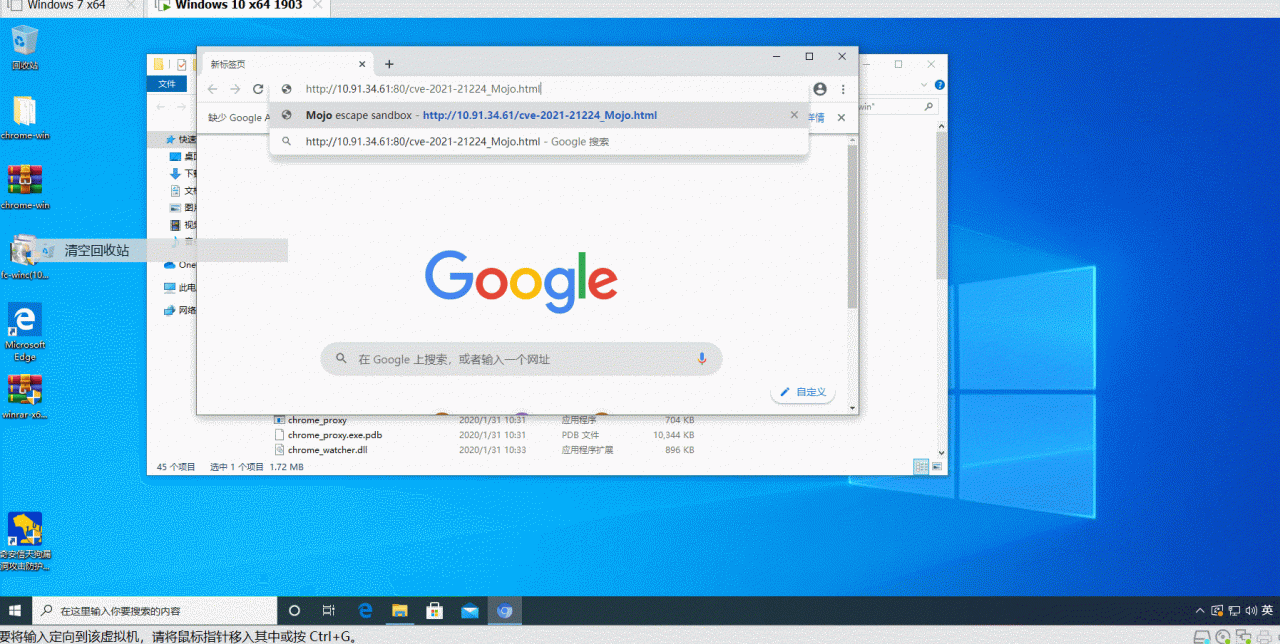Screen dimensions: 1280x644
Task: Click the Chrome reload page icon
Action: [258, 89]
